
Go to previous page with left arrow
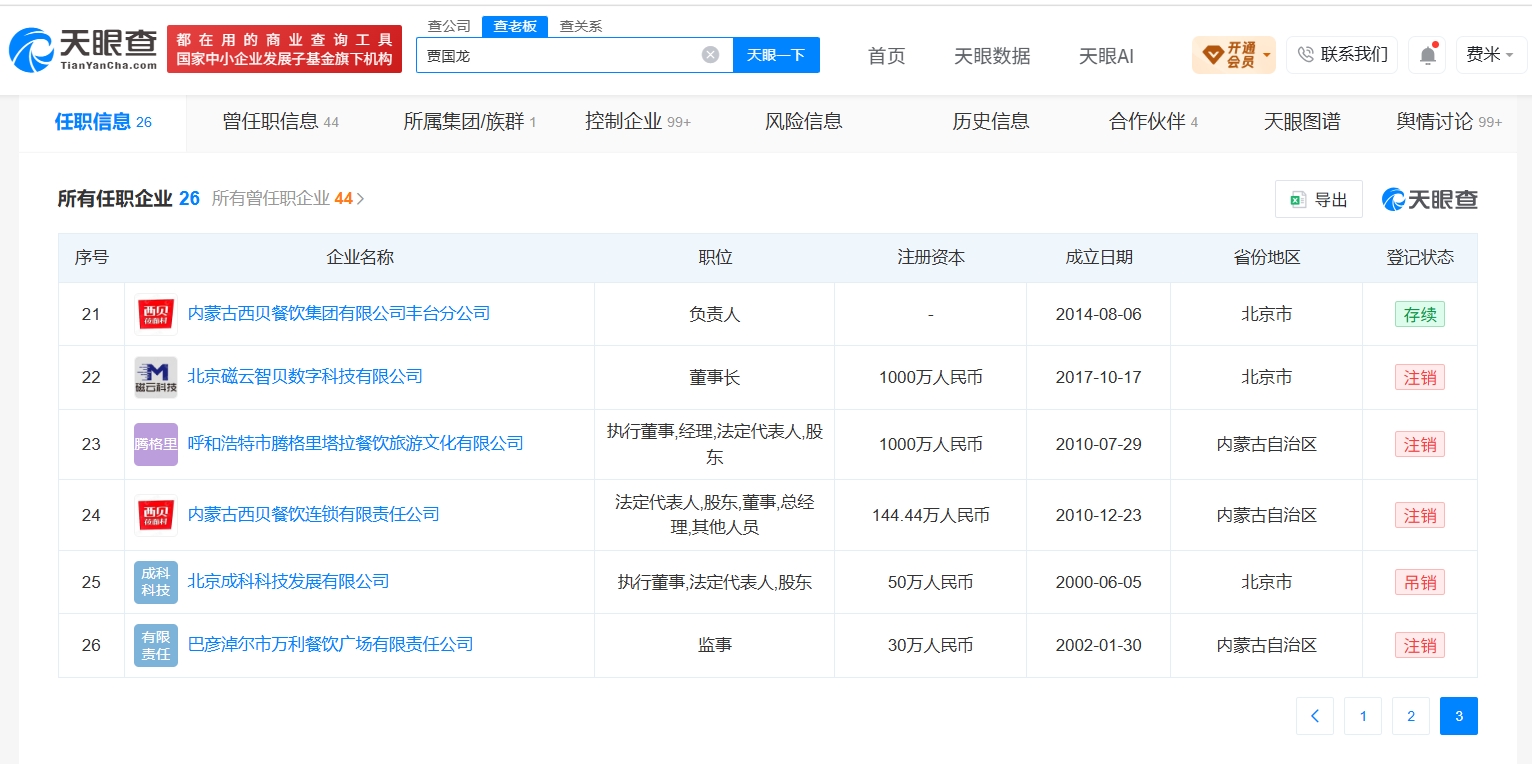[x=1315, y=716]
